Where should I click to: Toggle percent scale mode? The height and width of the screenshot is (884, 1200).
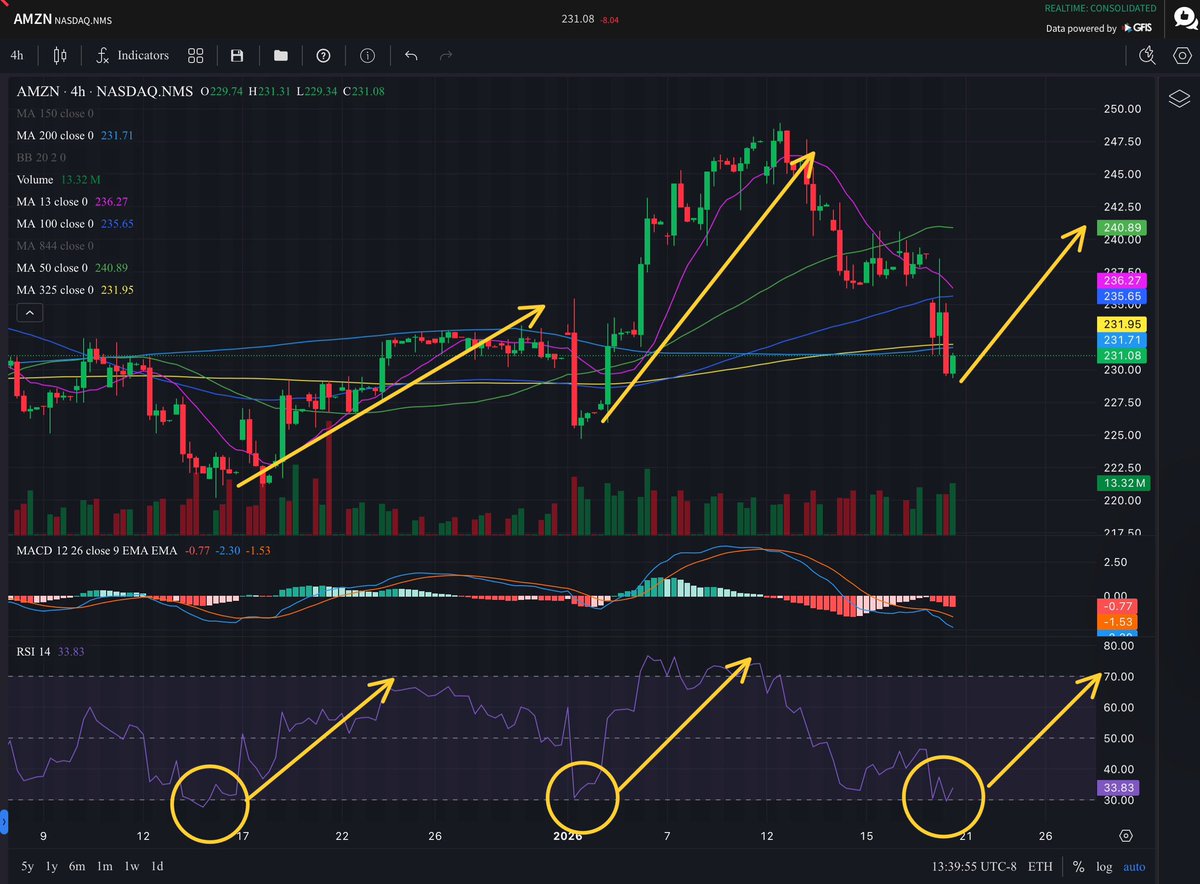pyautogui.click(x=1077, y=866)
